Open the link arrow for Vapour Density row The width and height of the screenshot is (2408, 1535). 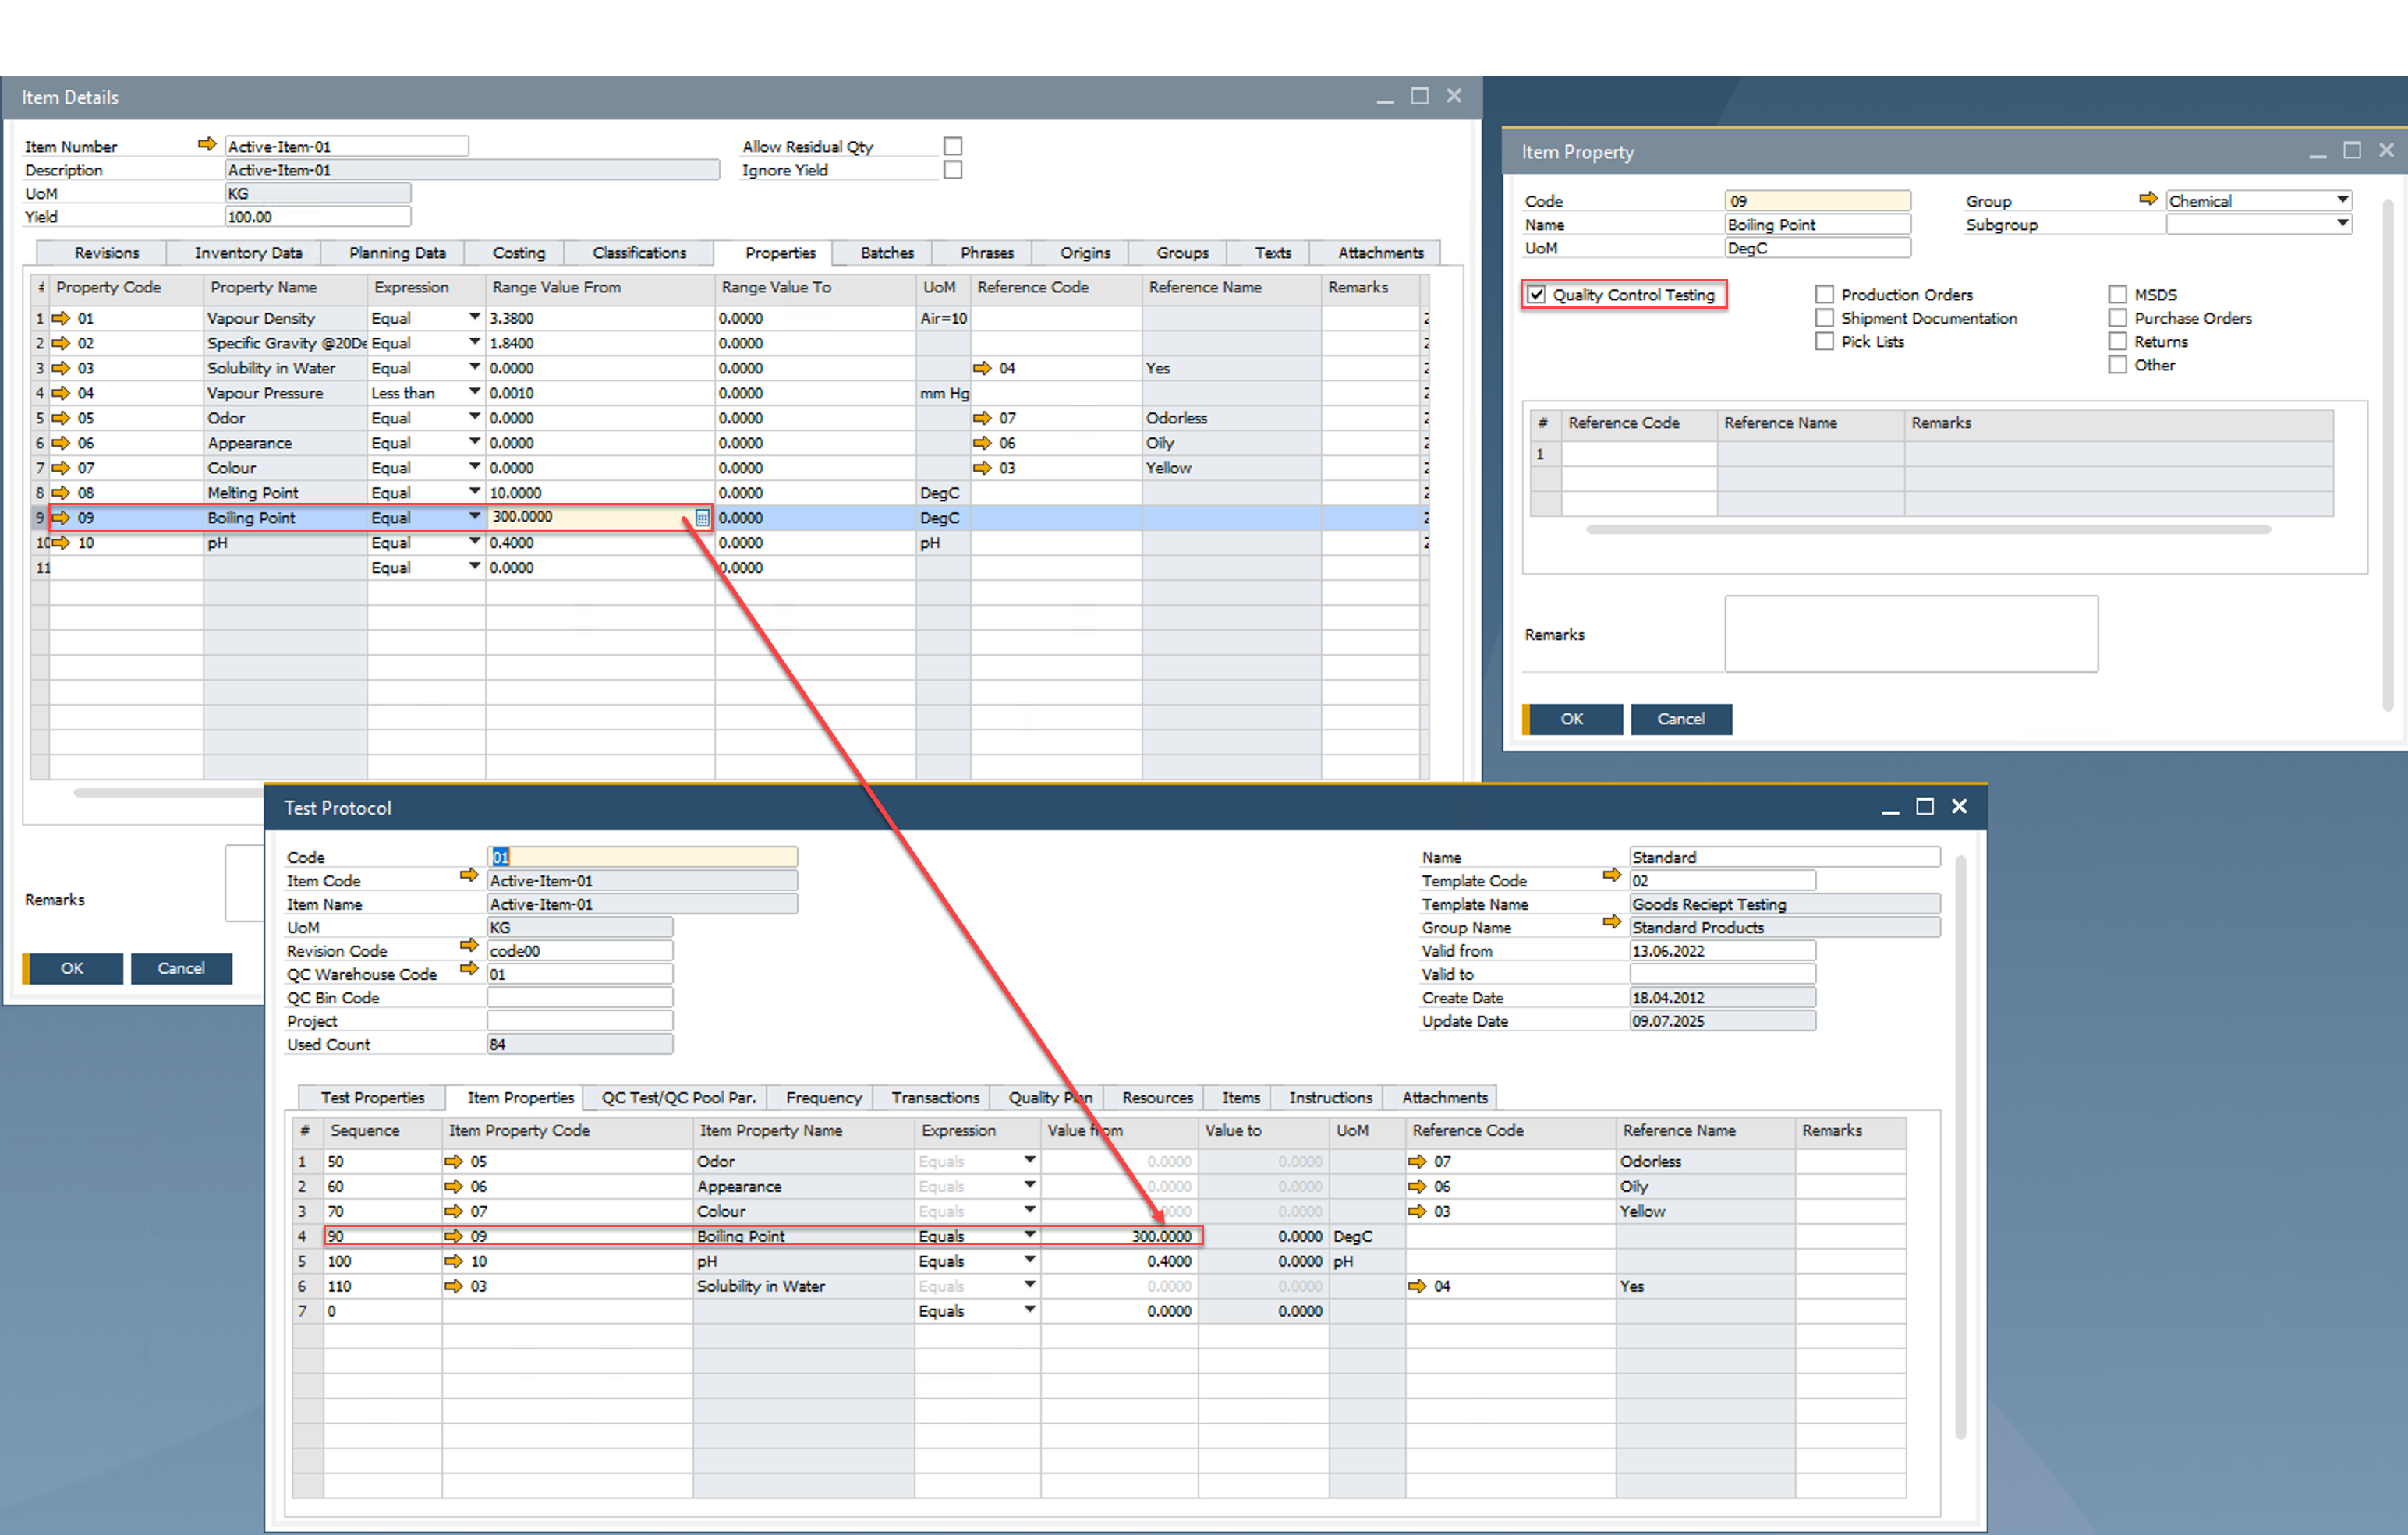click(61, 318)
